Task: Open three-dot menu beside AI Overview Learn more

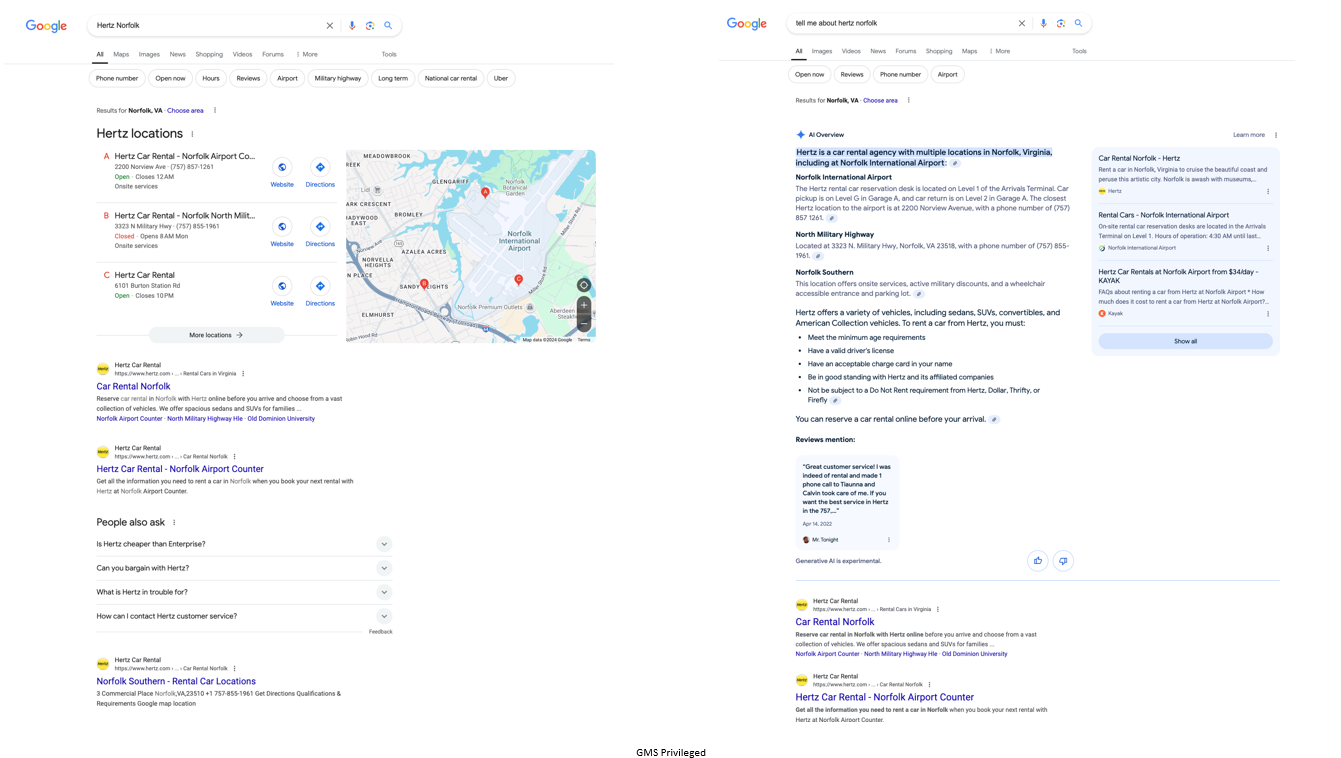Action: click(1276, 135)
